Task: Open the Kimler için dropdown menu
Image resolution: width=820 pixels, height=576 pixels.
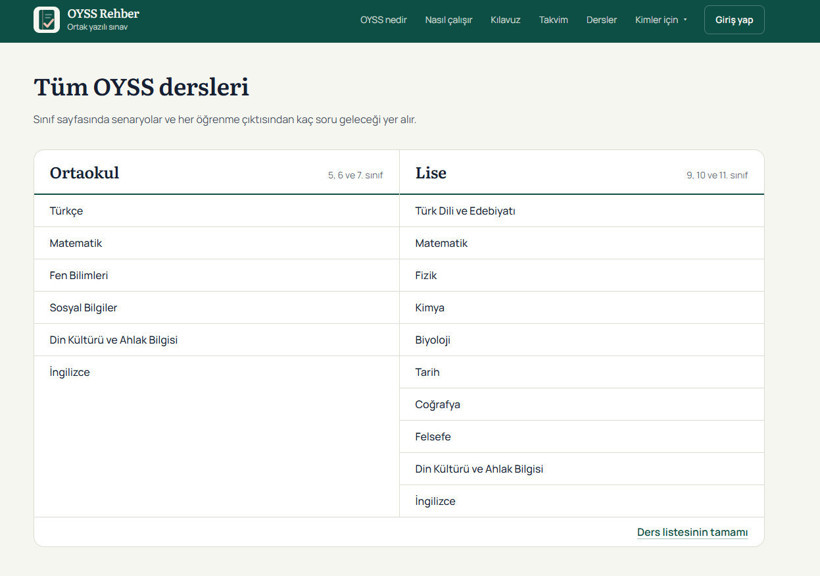Action: click(661, 20)
